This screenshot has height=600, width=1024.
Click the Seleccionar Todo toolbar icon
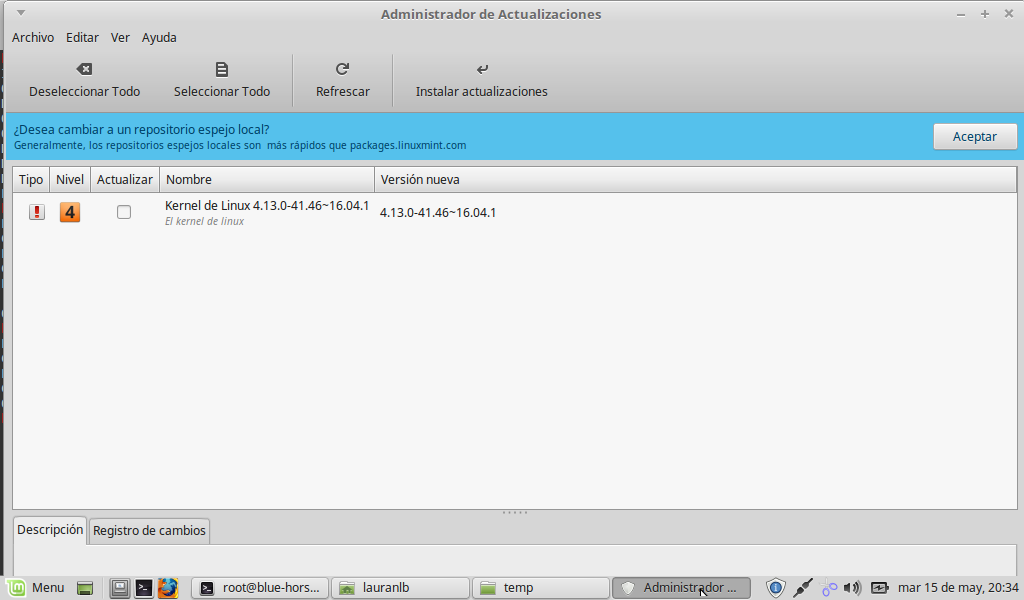tap(222, 69)
